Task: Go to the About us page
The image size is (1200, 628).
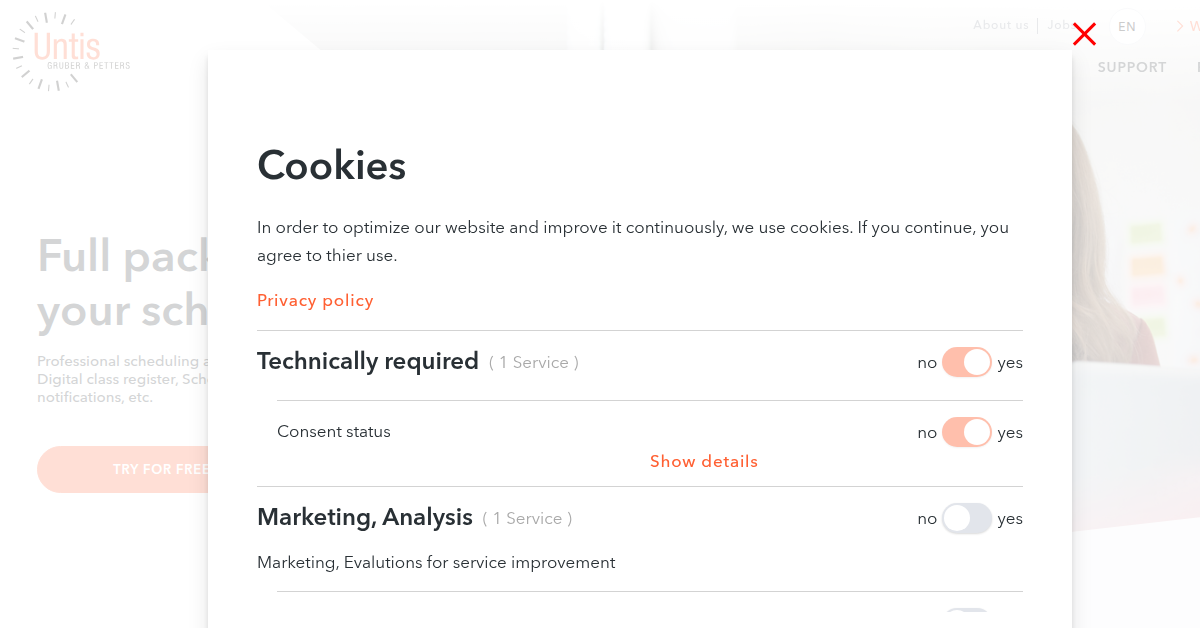Action: pos(1000,25)
